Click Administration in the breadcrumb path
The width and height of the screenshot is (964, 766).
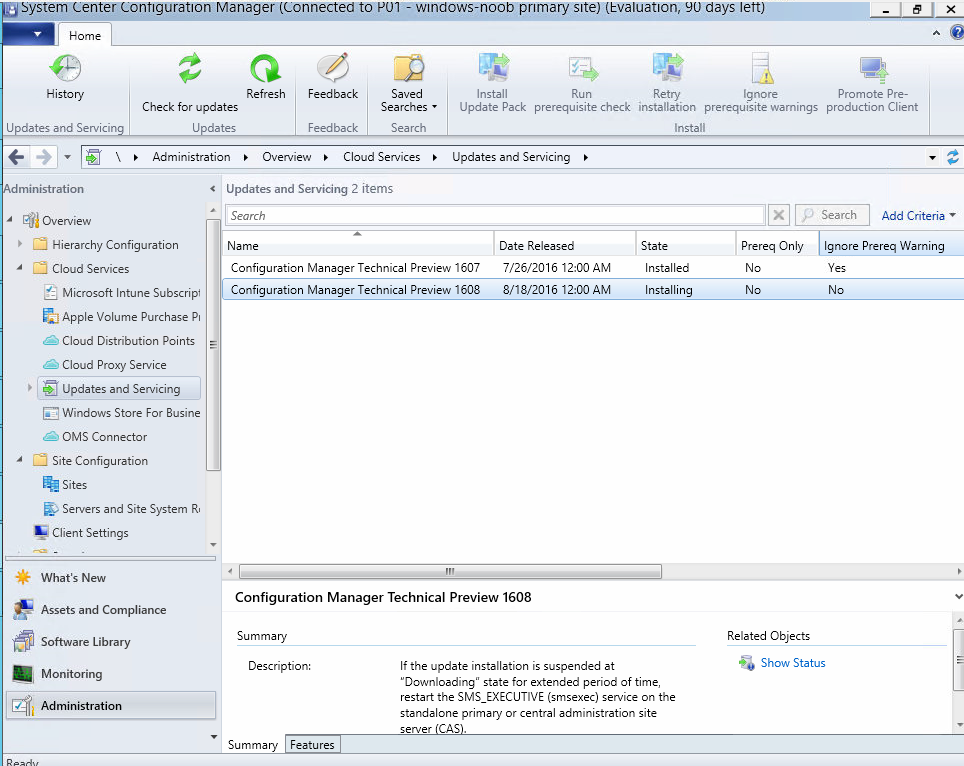pyautogui.click(x=191, y=157)
